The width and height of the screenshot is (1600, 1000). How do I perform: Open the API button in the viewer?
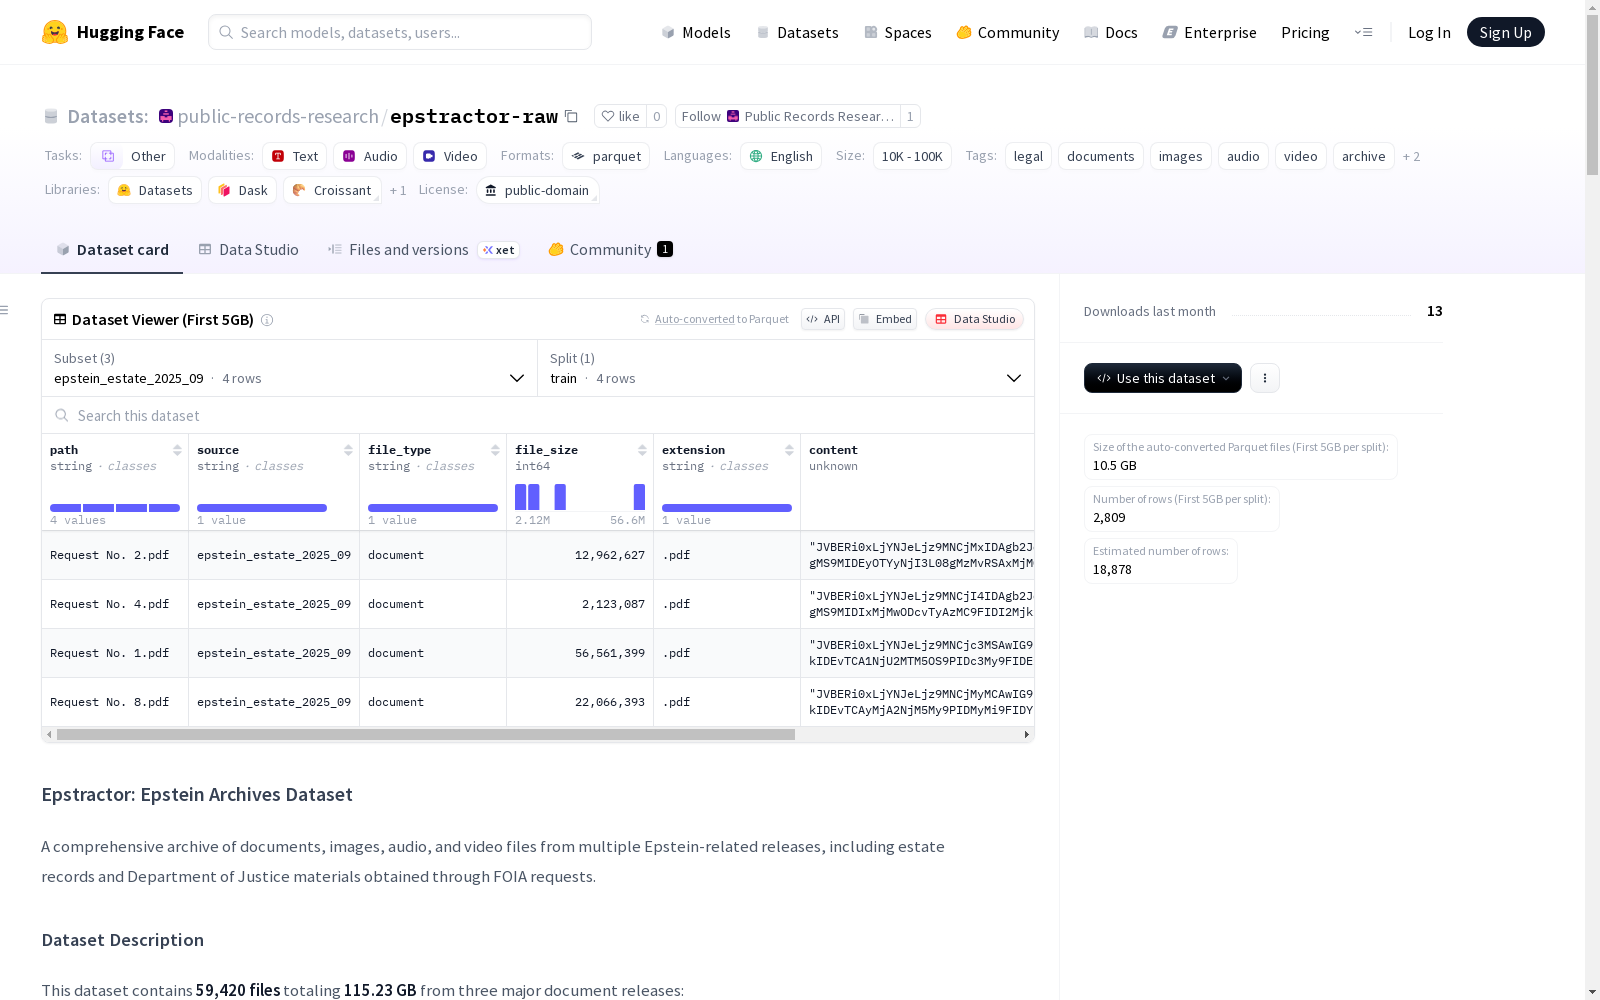(x=823, y=319)
